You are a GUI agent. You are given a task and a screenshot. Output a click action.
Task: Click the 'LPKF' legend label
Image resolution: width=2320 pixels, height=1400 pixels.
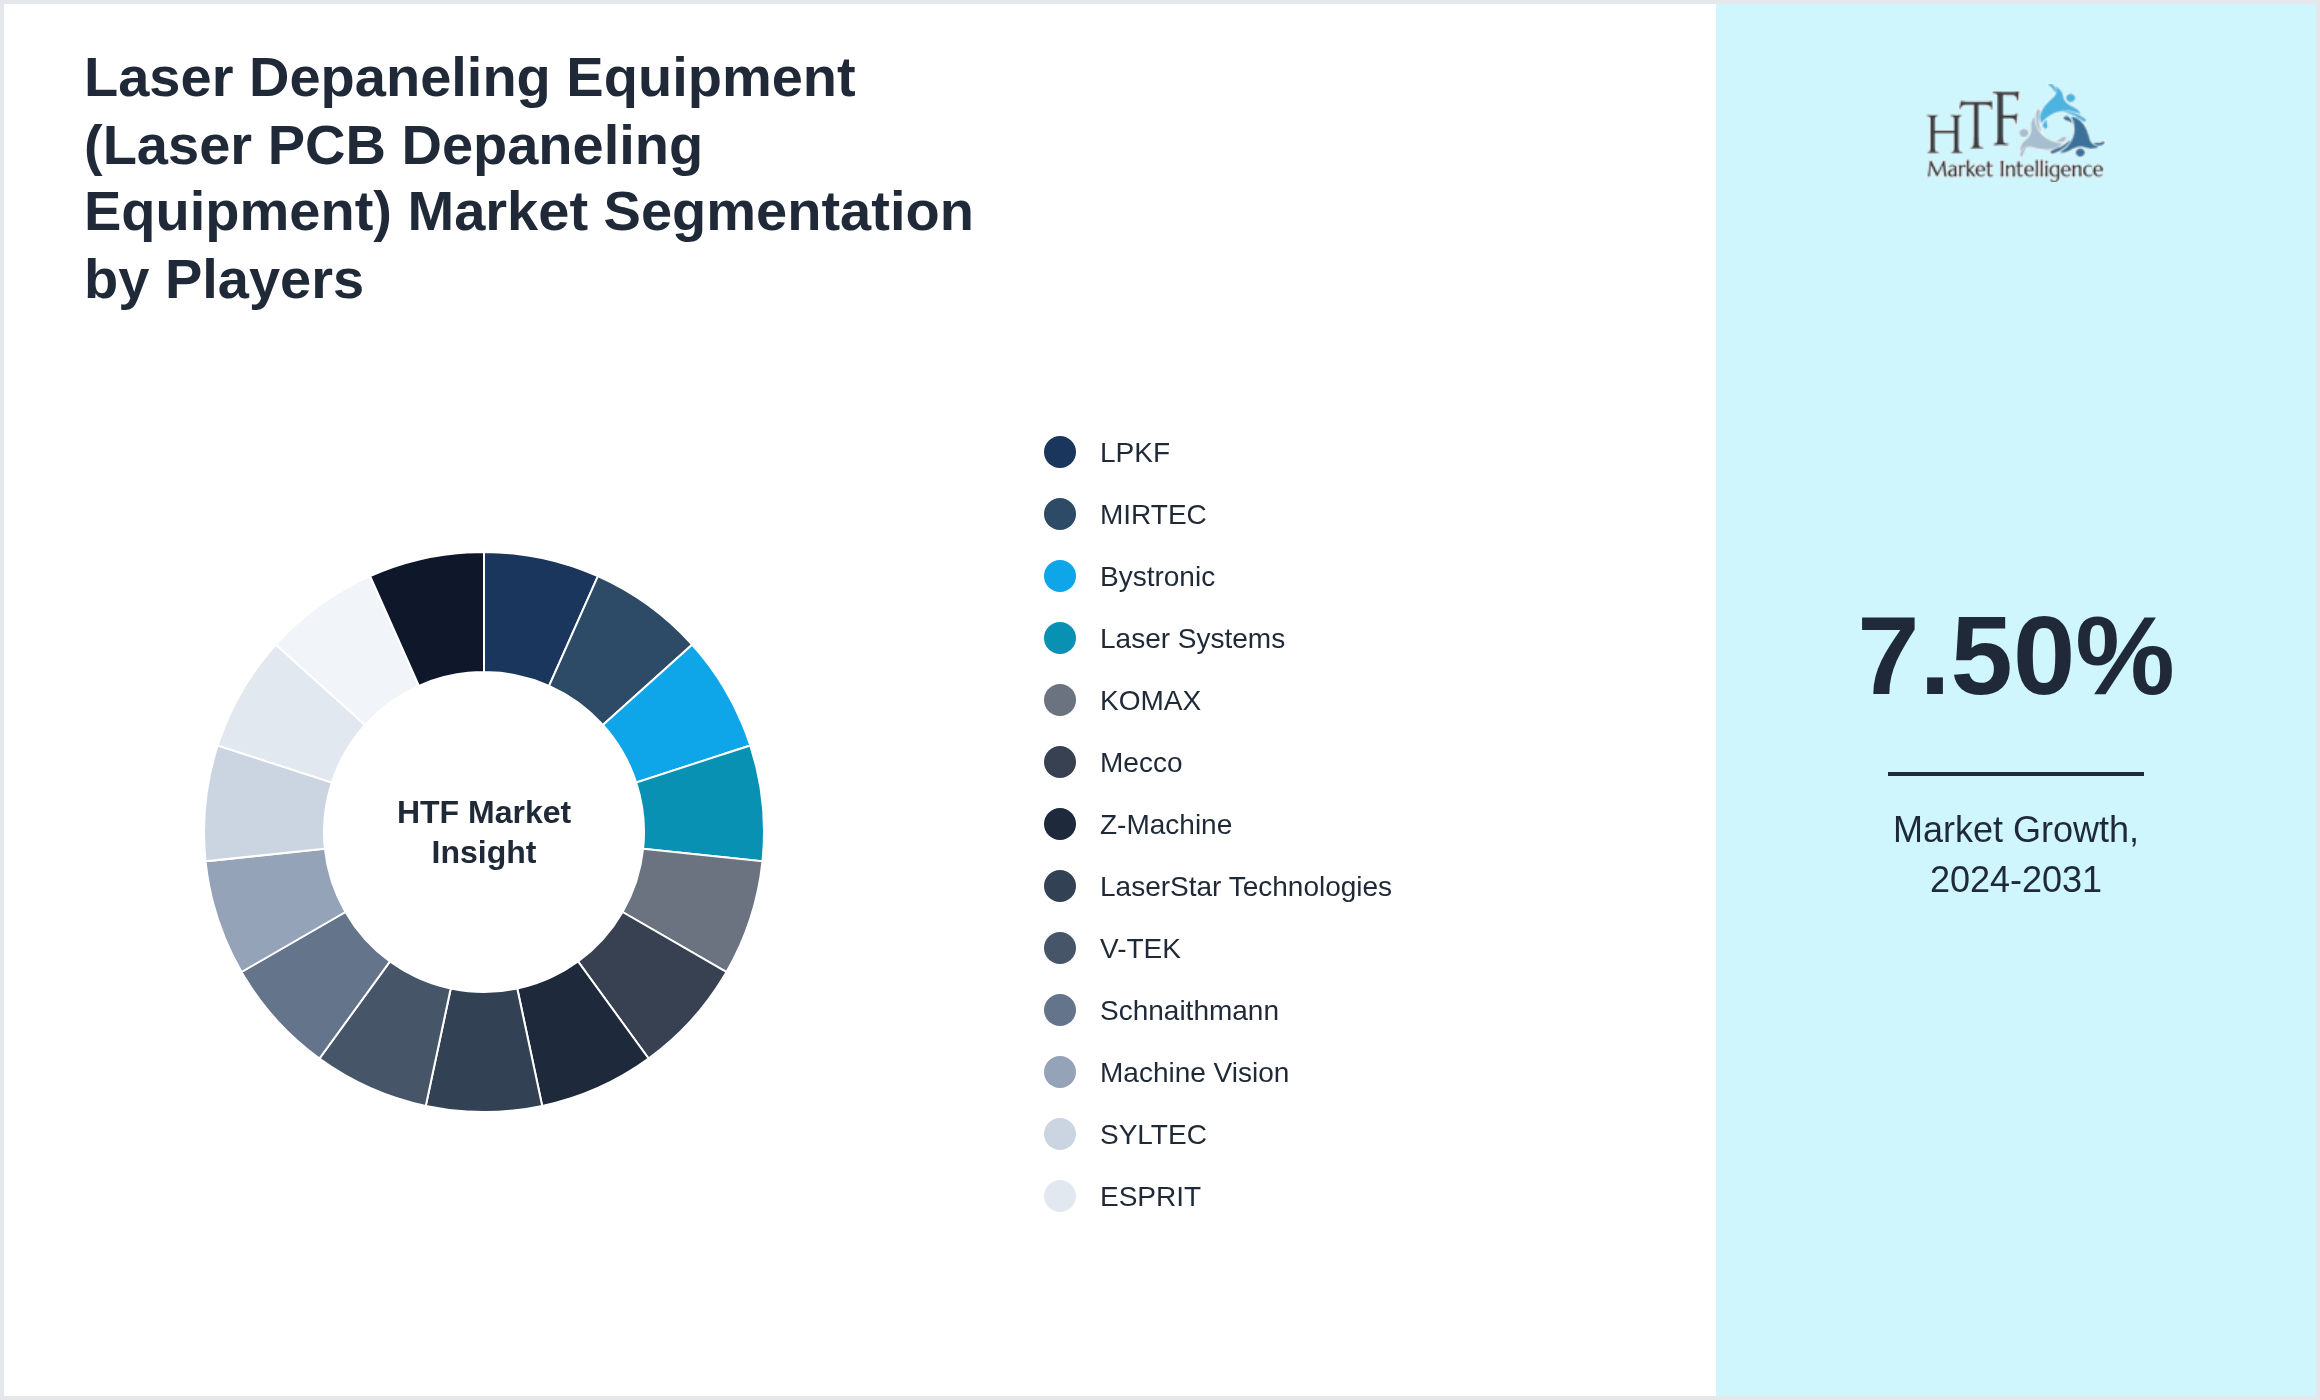click(1134, 453)
